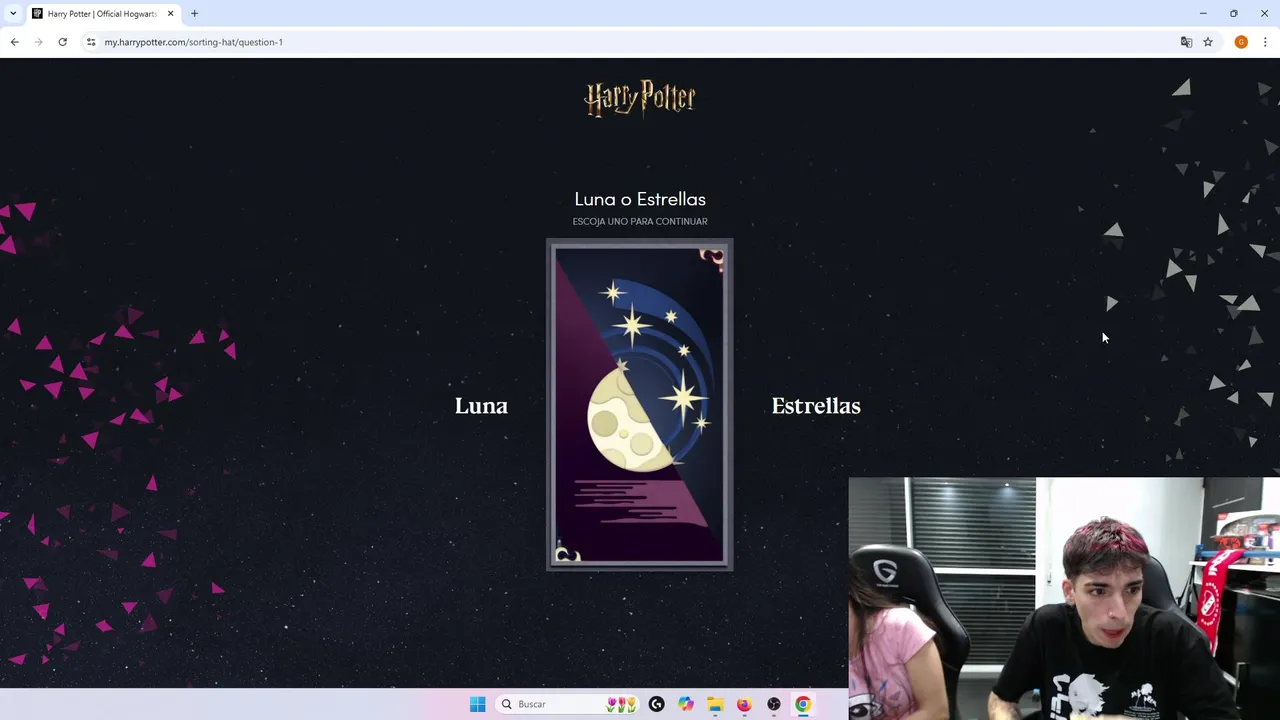1280x720 pixels.
Task: Open OBS Studio from the taskbar
Action: [773, 704]
